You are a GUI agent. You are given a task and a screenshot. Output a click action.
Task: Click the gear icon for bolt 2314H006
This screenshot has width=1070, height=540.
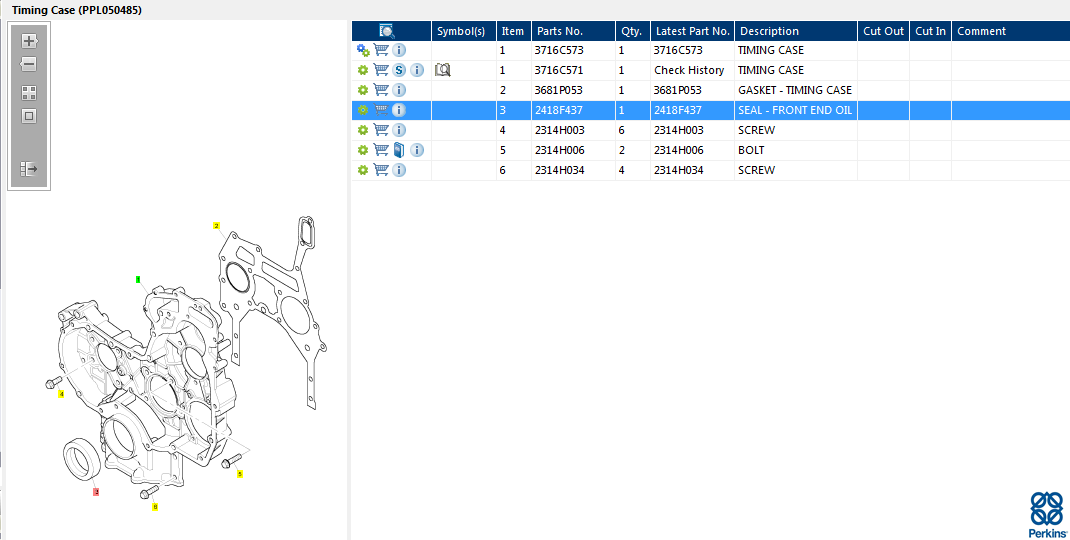click(x=363, y=150)
